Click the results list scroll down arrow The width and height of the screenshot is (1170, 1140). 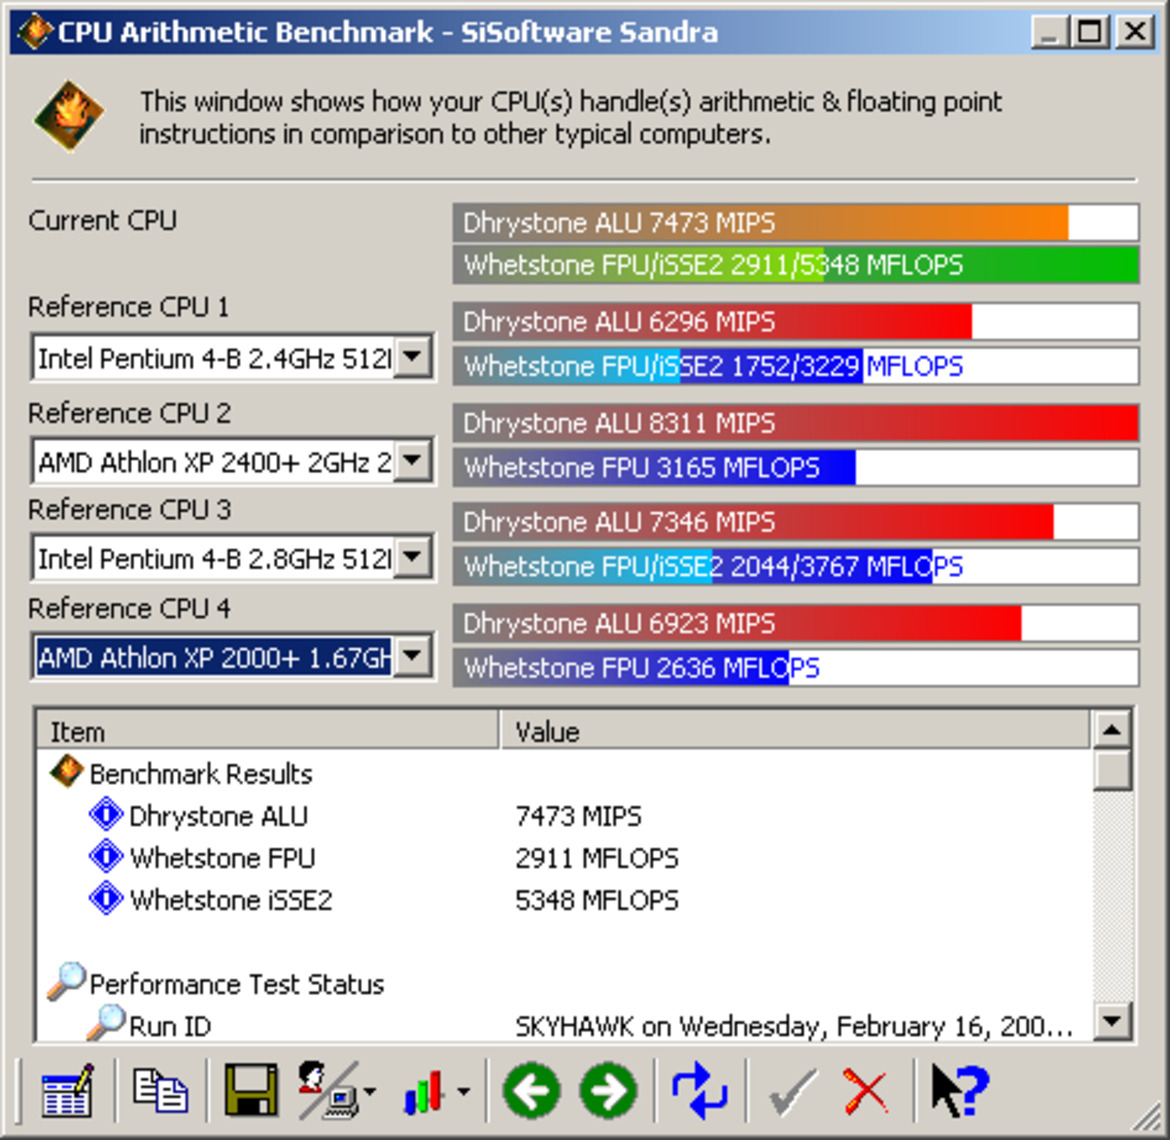pyautogui.click(x=1112, y=1021)
